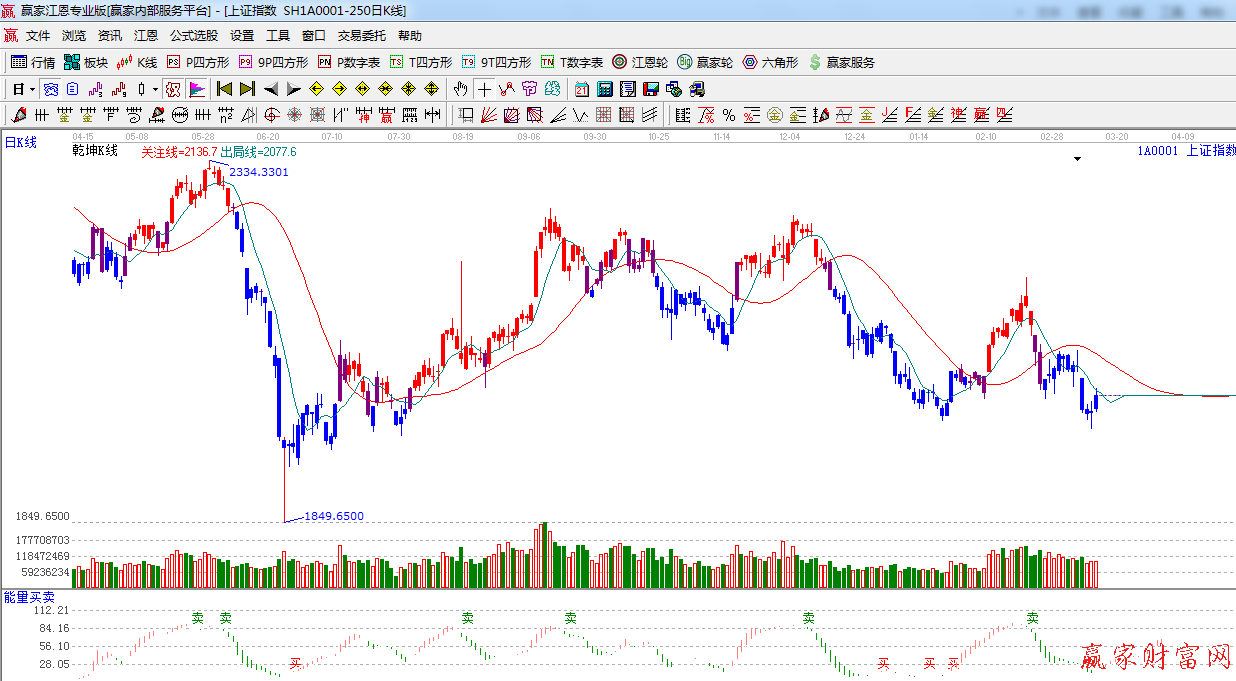Jump to first bar with skip-start arrow

coord(225,89)
